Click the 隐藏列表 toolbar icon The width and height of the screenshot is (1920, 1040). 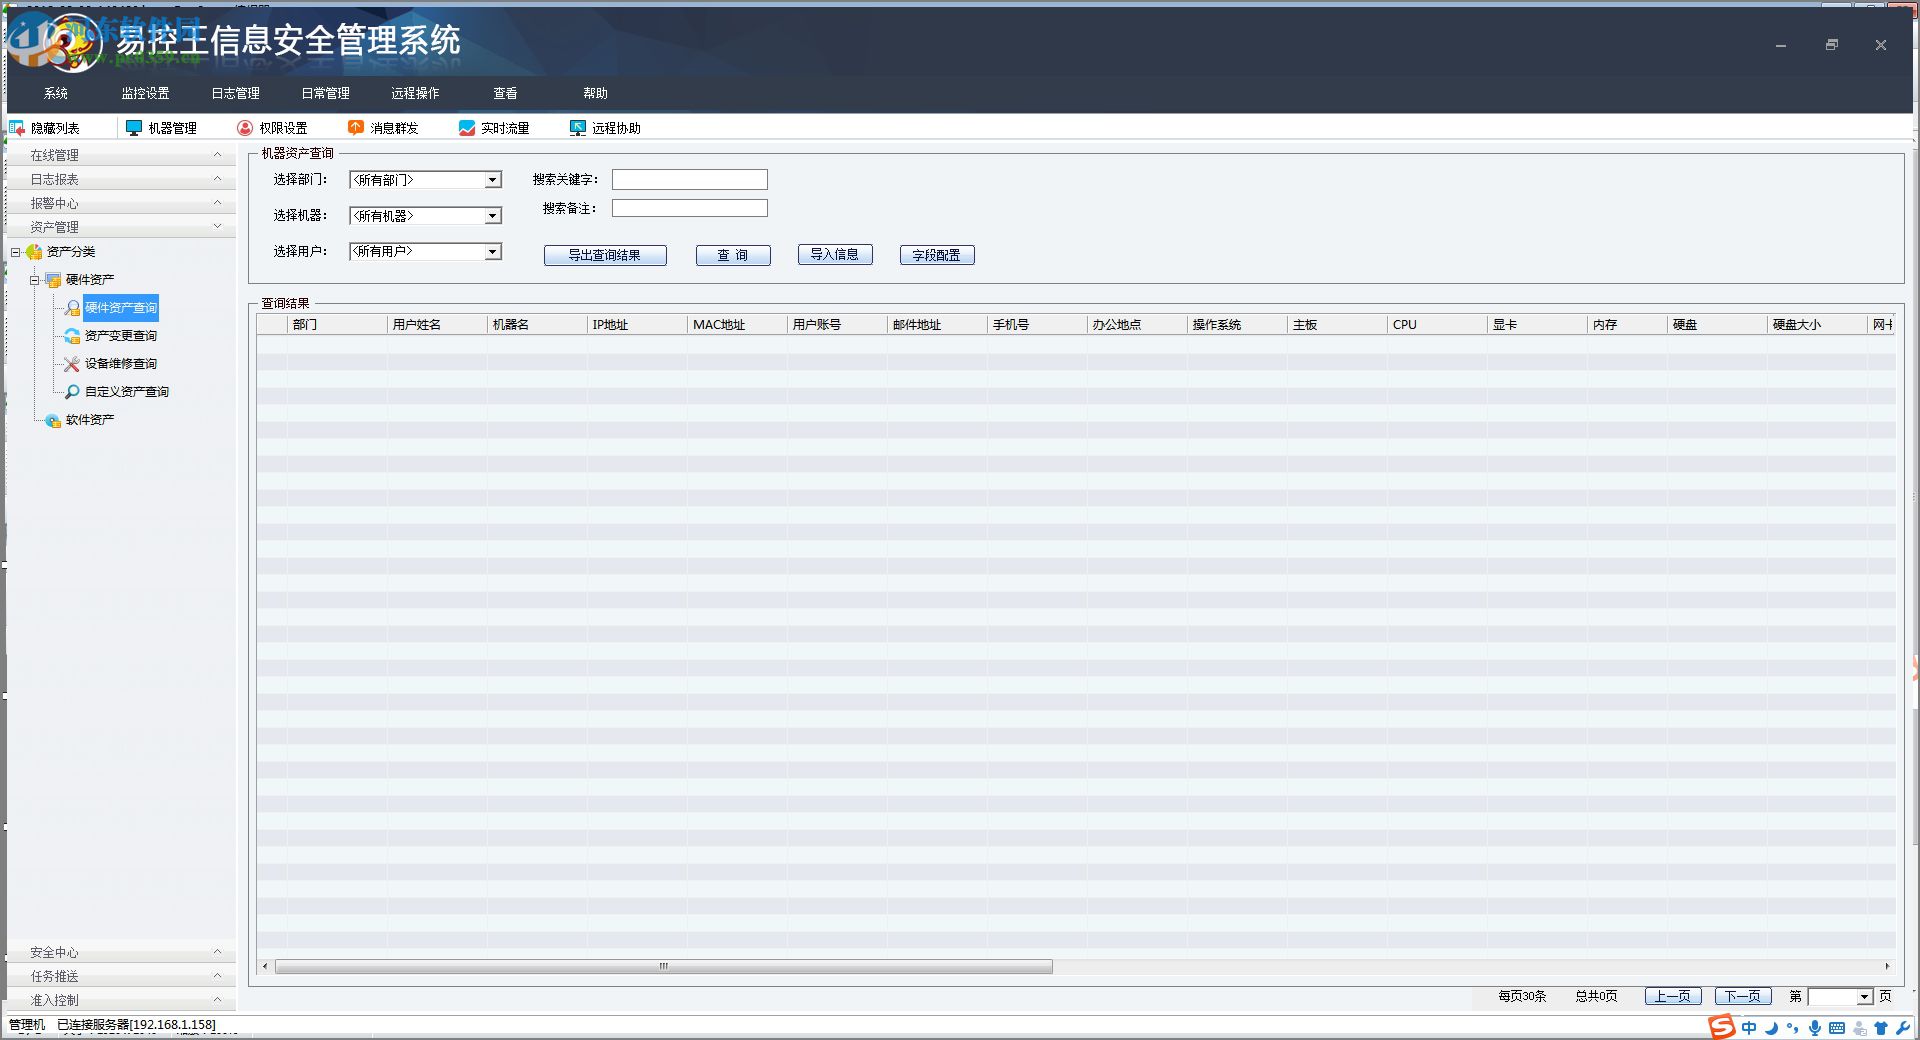(17, 128)
